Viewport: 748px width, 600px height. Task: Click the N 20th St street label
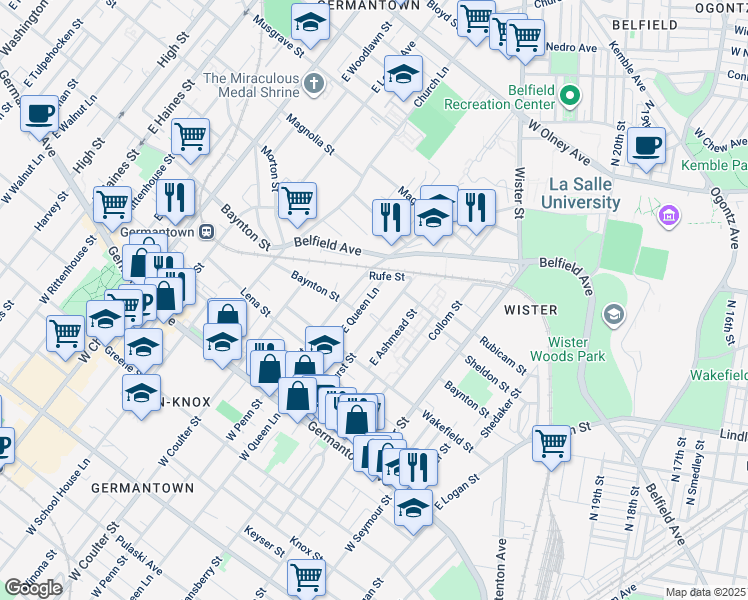pos(618,143)
